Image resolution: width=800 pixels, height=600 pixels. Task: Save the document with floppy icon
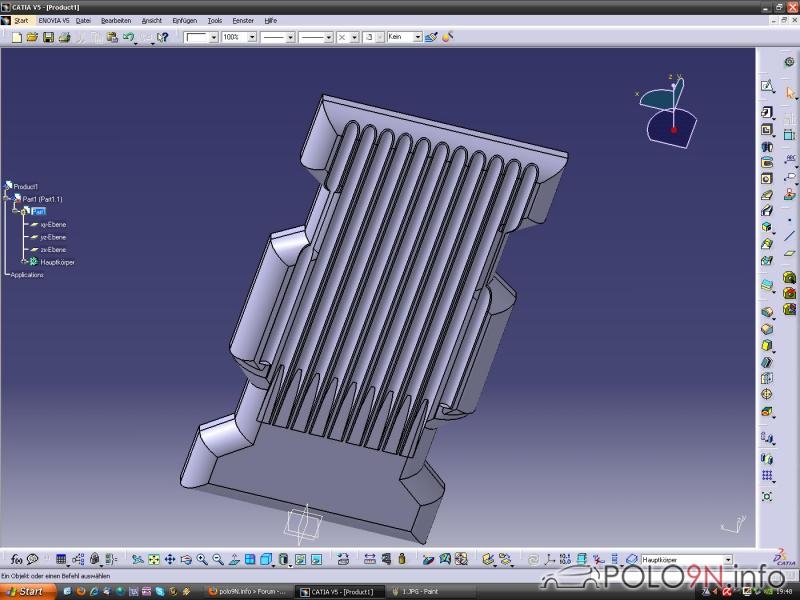pos(48,37)
